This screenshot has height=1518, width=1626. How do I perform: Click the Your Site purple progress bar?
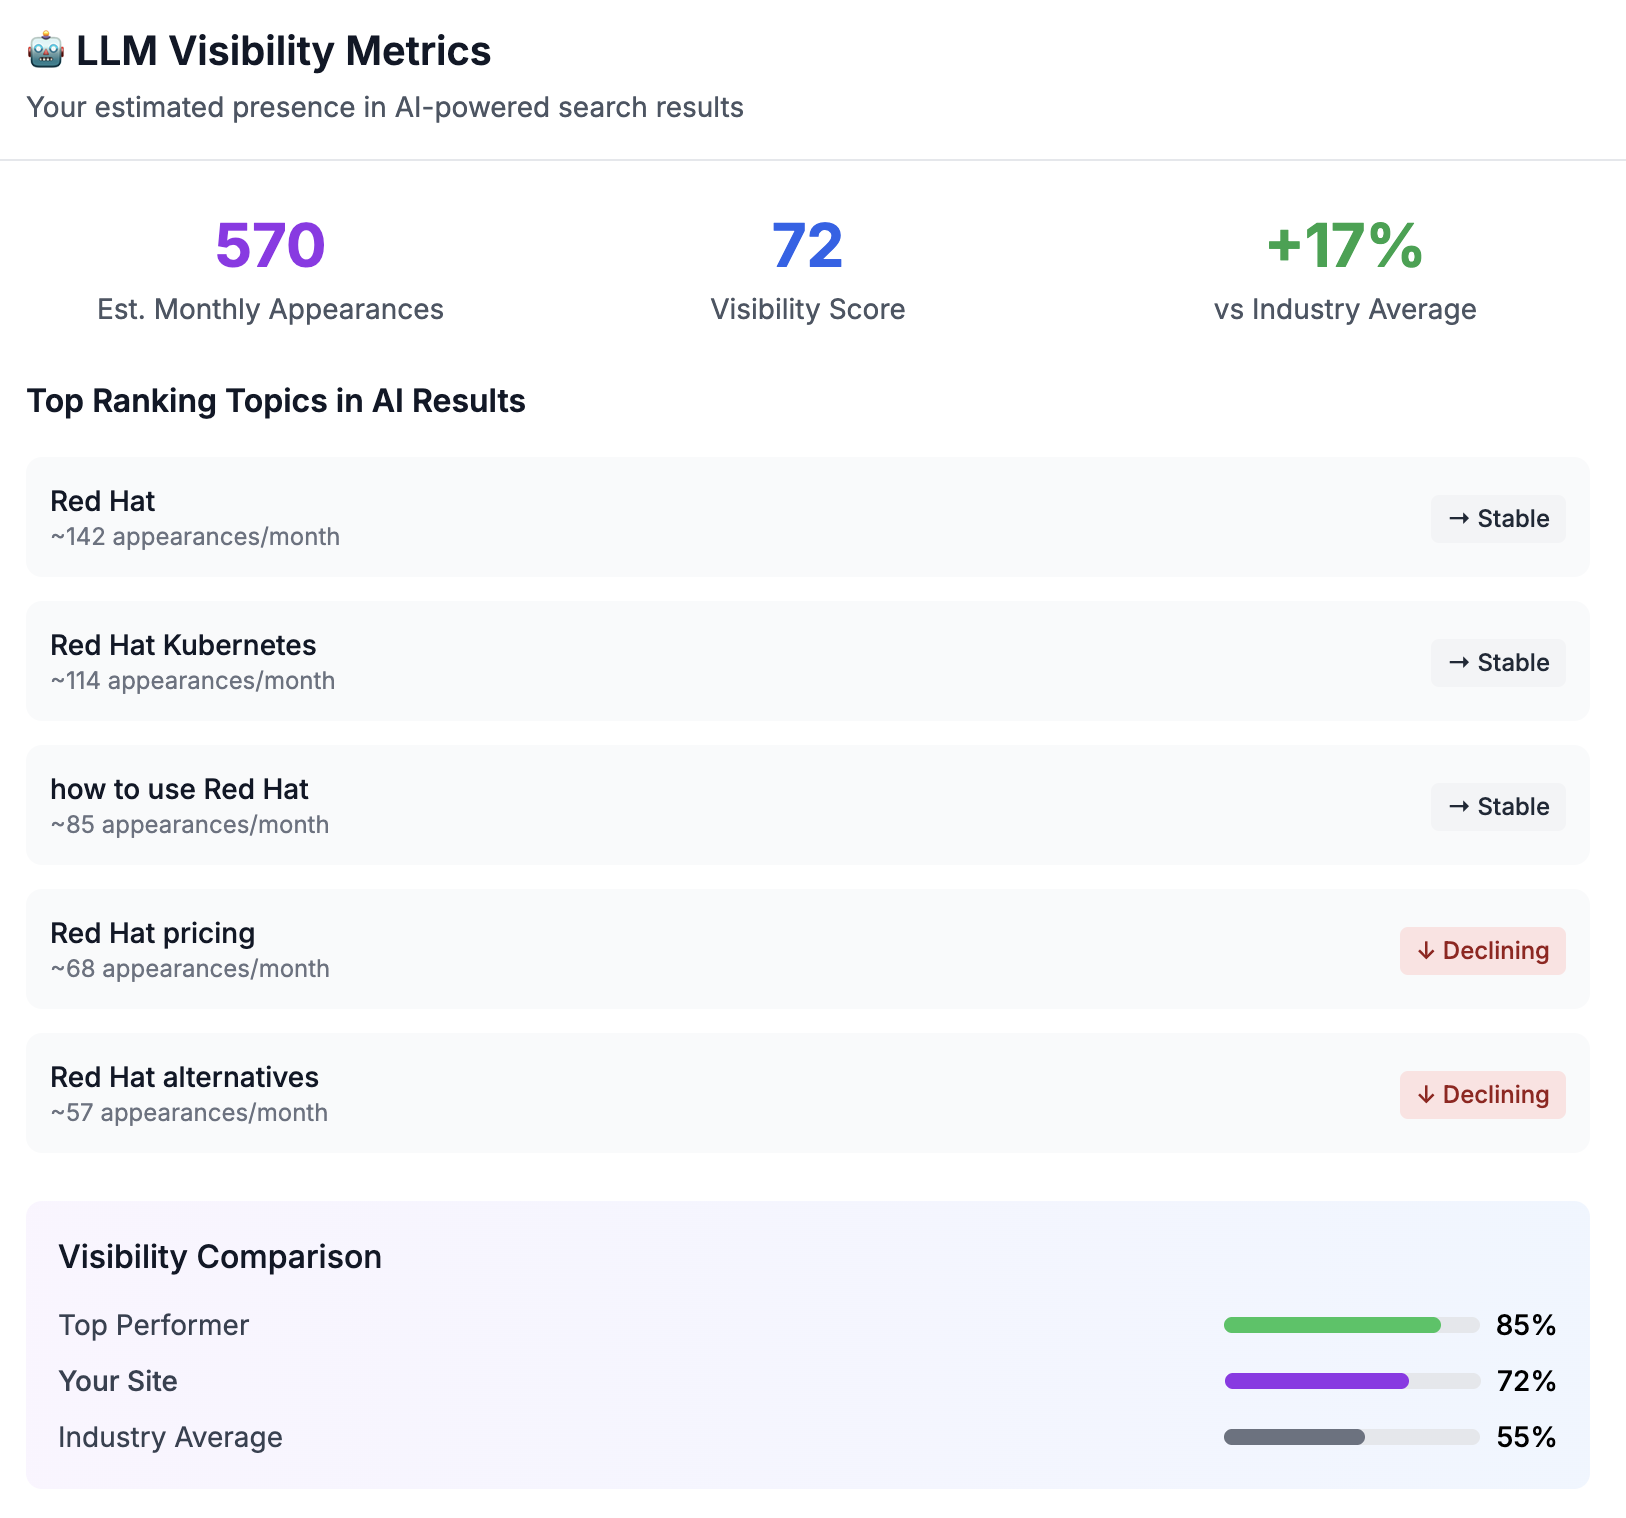1351,1381
